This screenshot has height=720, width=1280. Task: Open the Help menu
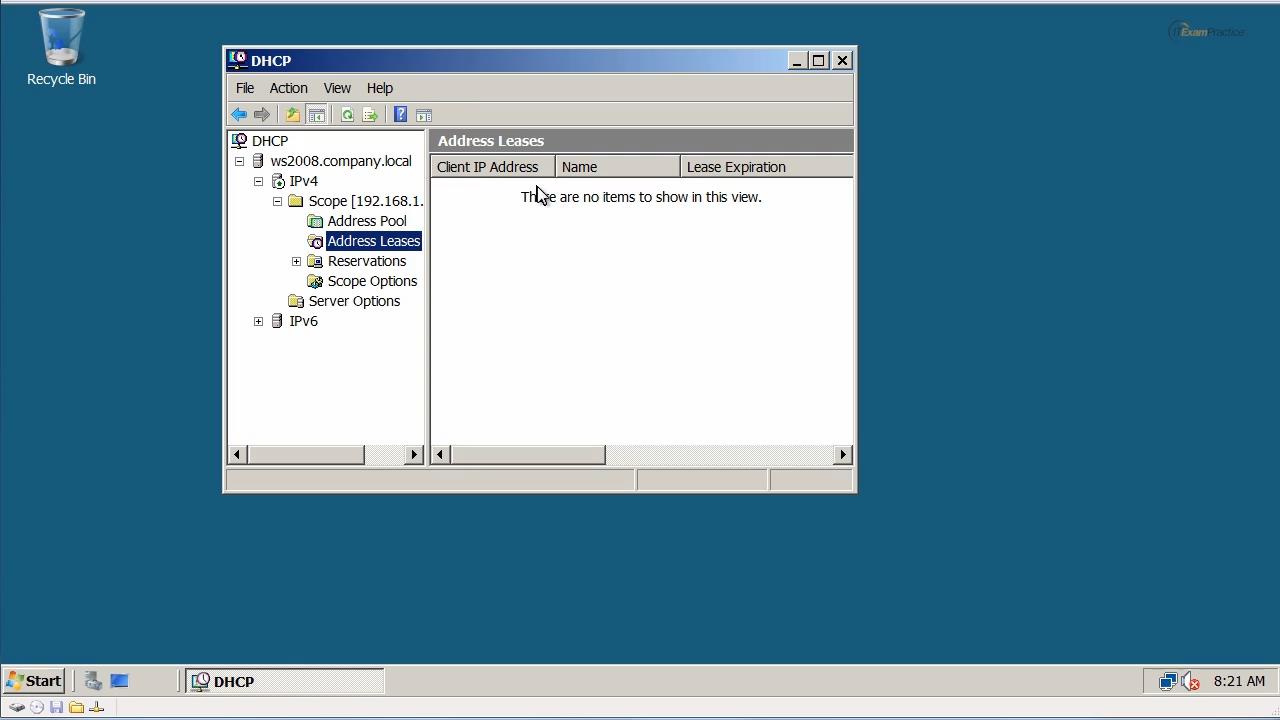pos(380,88)
